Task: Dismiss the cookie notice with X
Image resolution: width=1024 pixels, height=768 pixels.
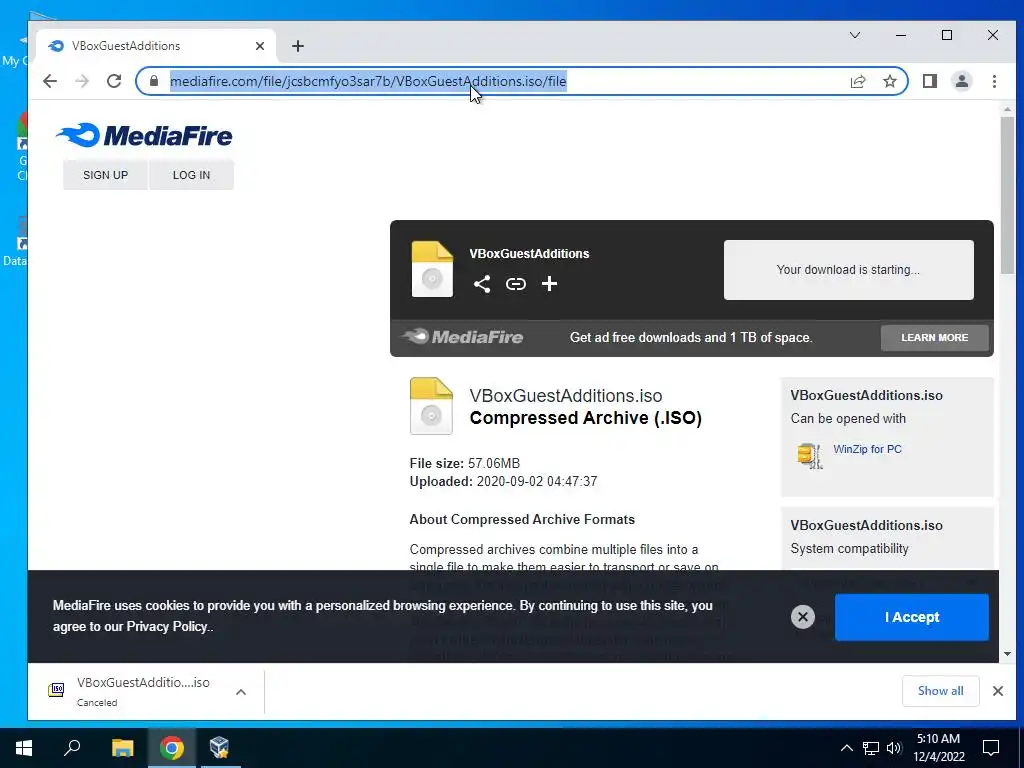Action: [x=803, y=616]
